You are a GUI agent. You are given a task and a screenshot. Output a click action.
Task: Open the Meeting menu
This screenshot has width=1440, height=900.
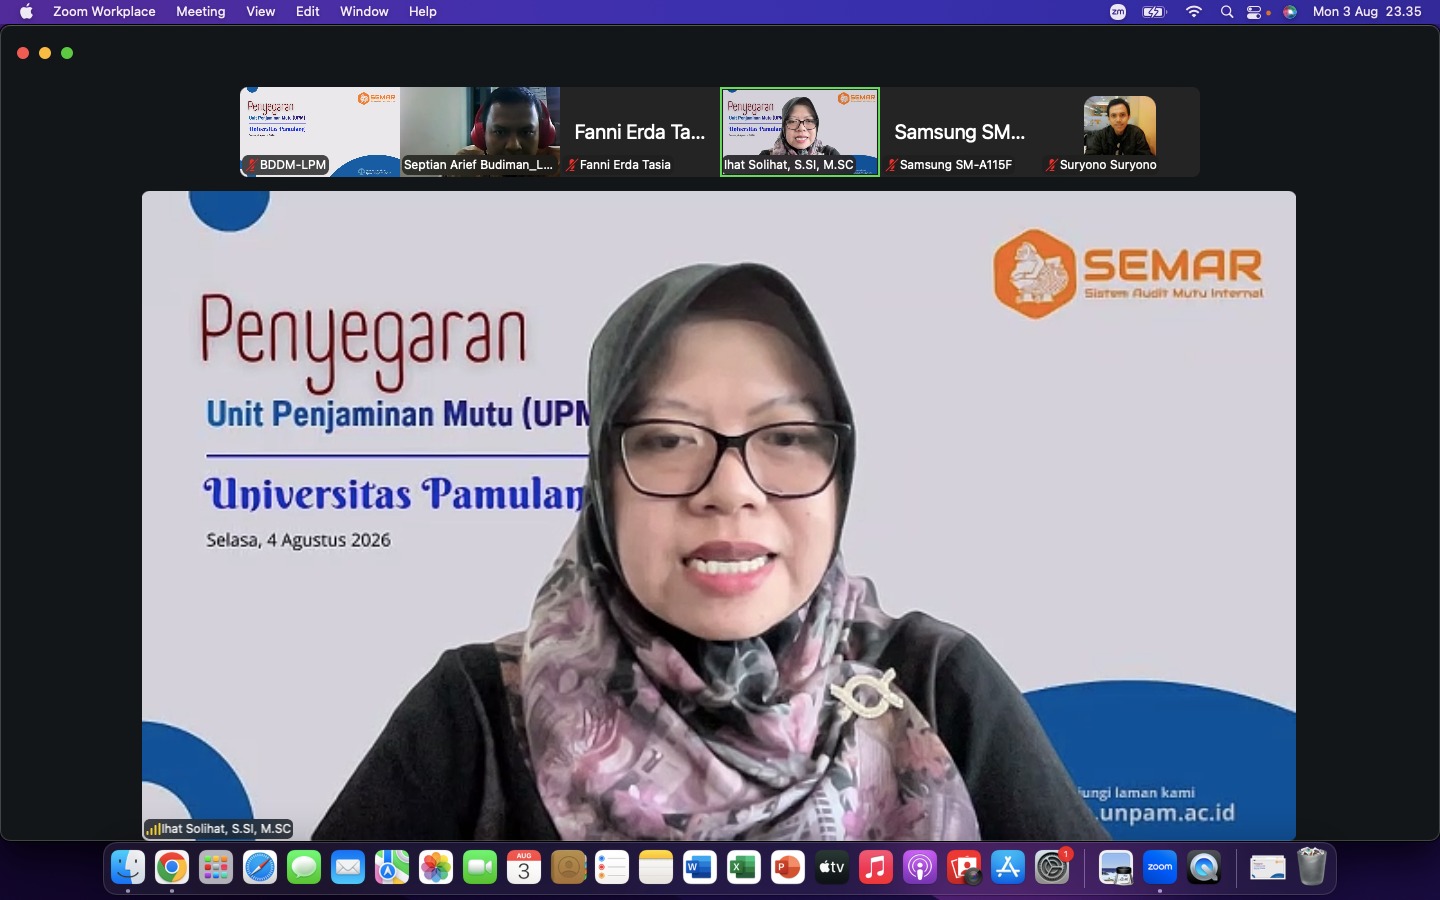click(x=201, y=12)
